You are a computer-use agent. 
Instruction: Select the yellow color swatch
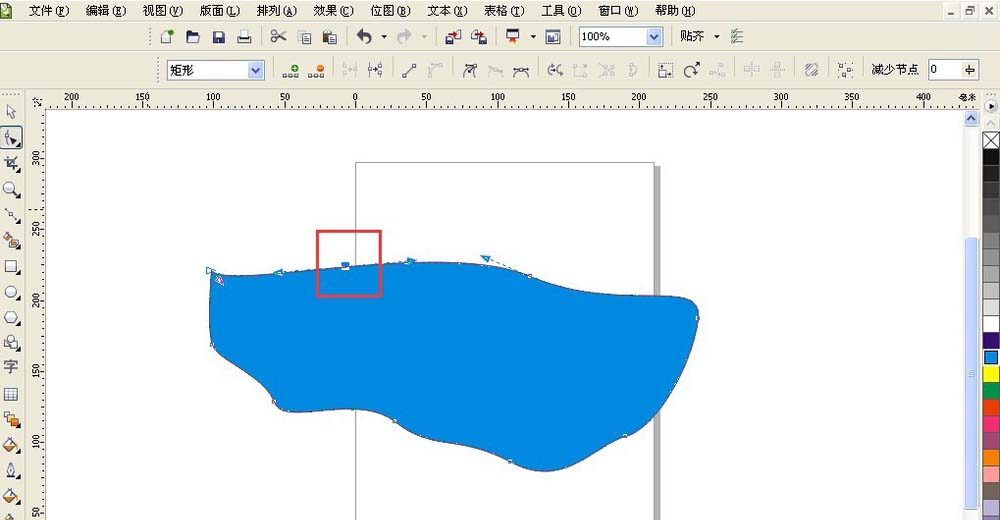click(991, 374)
